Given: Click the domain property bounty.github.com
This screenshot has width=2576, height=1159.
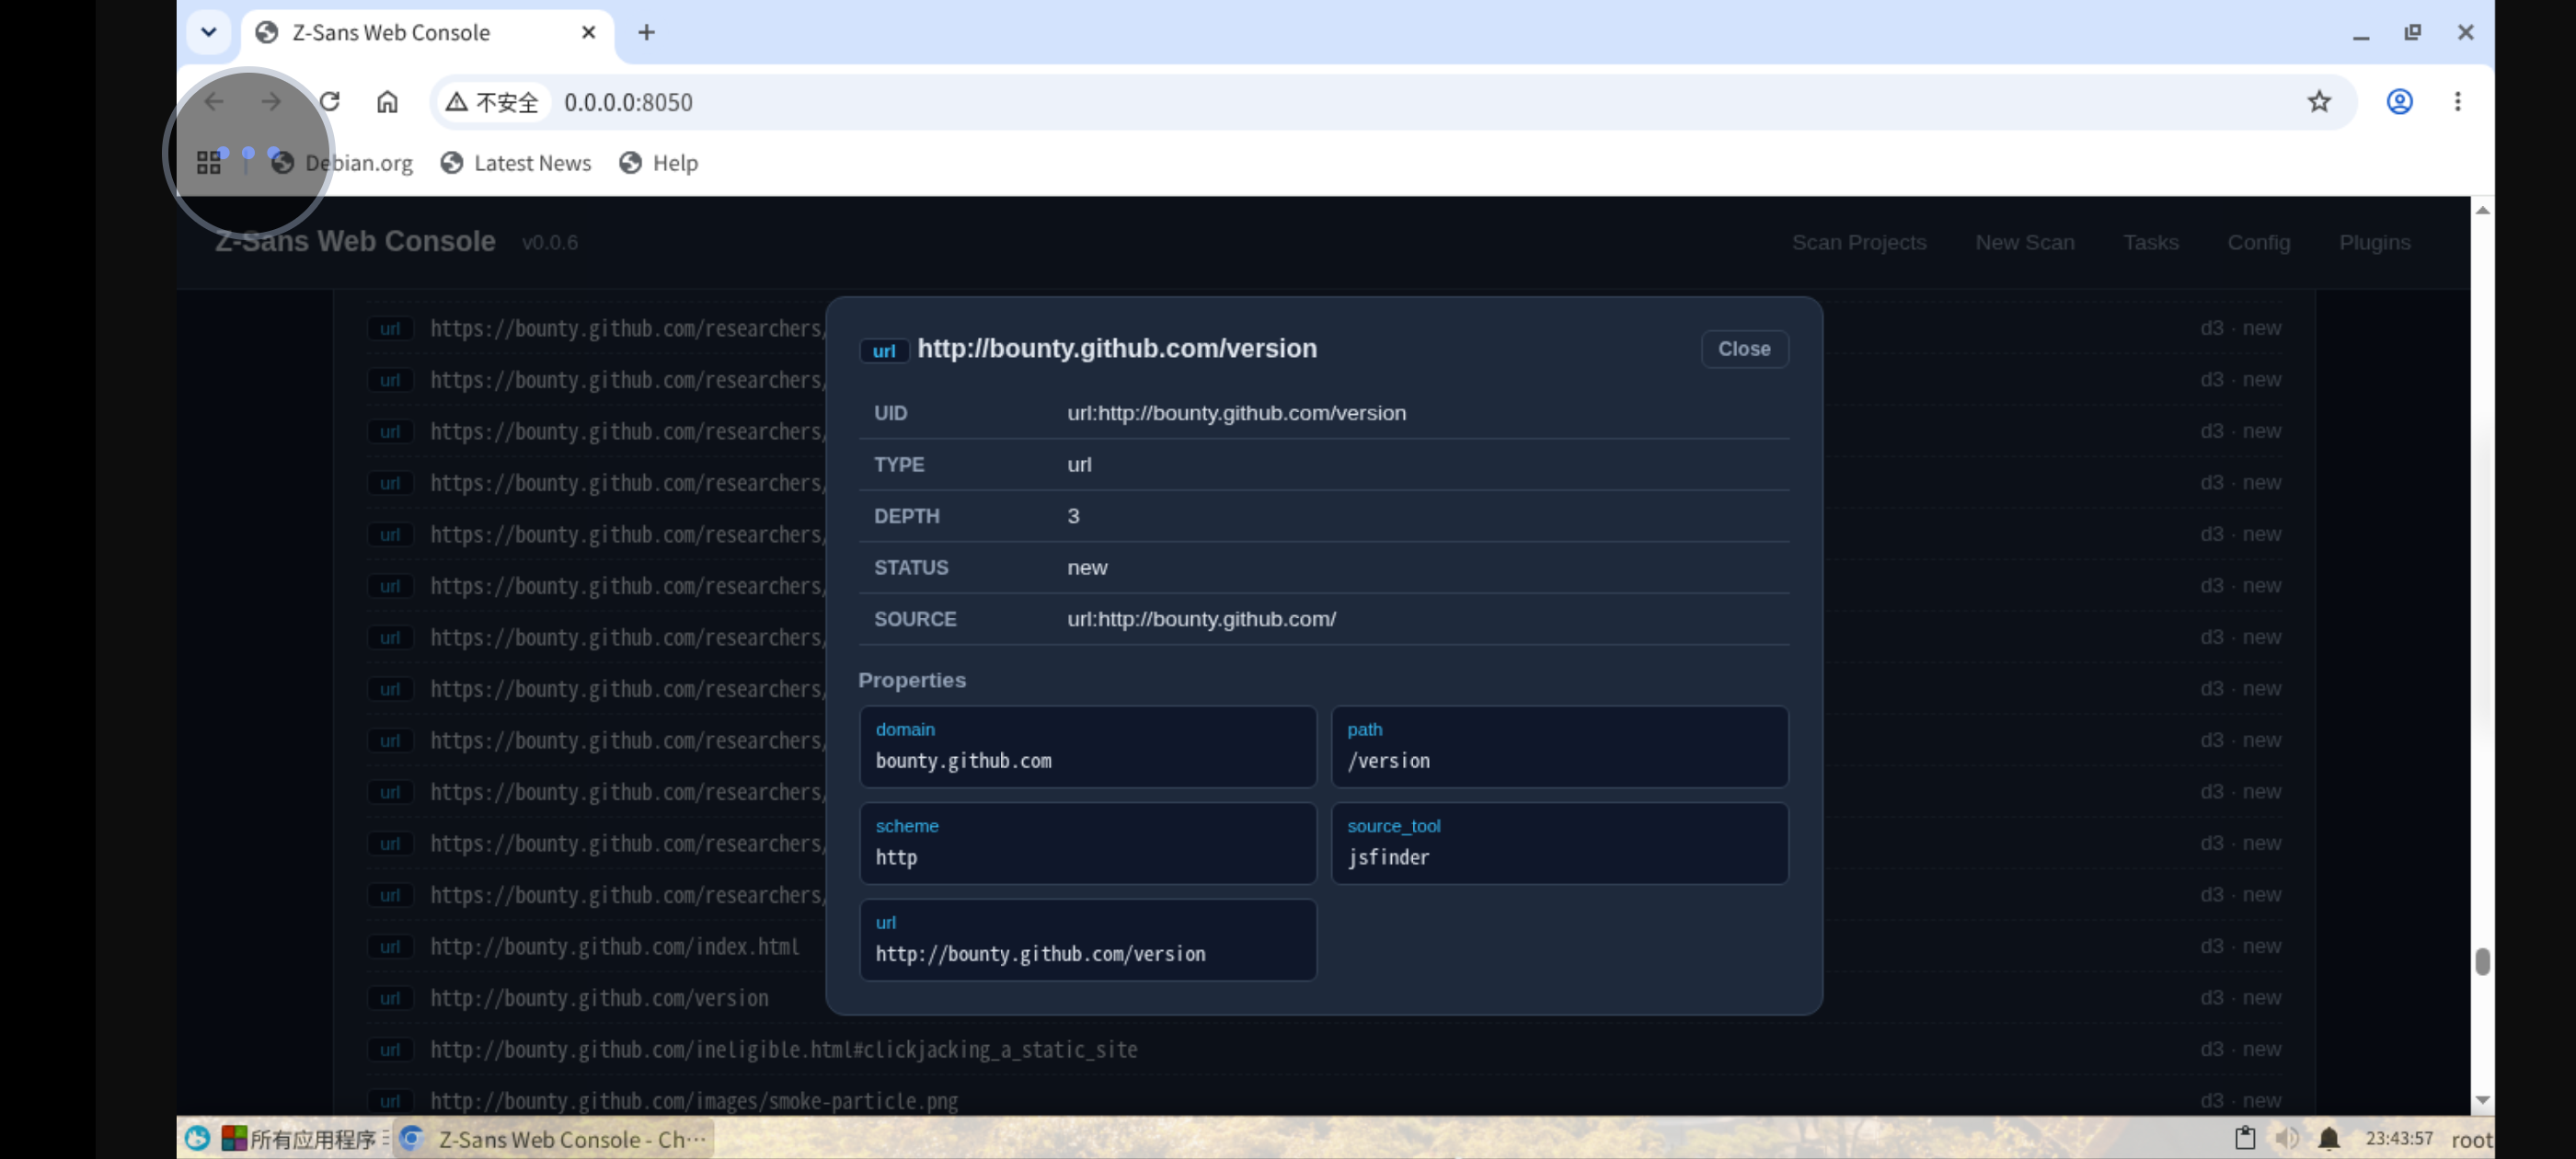Looking at the screenshot, I should pos(1088,747).
